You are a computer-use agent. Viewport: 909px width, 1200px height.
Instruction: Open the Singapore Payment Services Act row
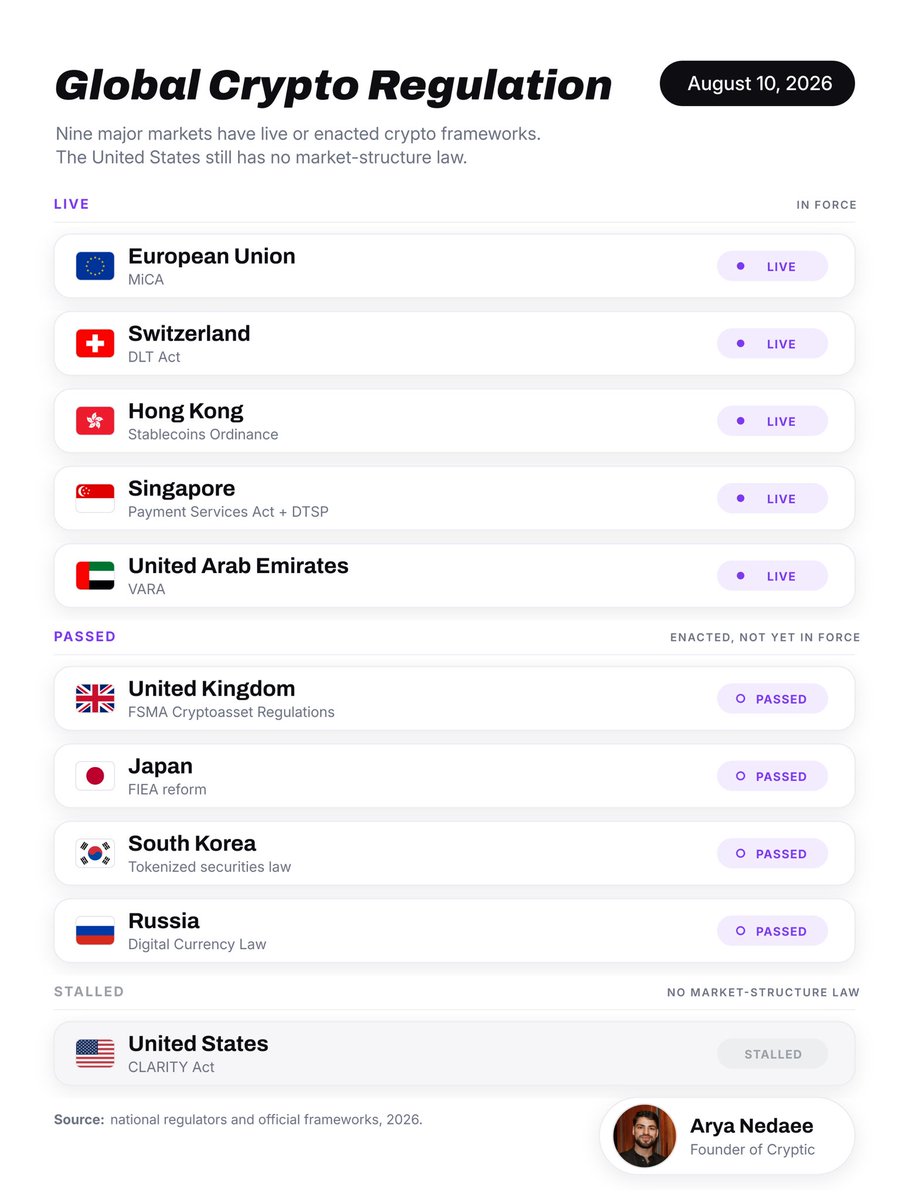point(455,498)
